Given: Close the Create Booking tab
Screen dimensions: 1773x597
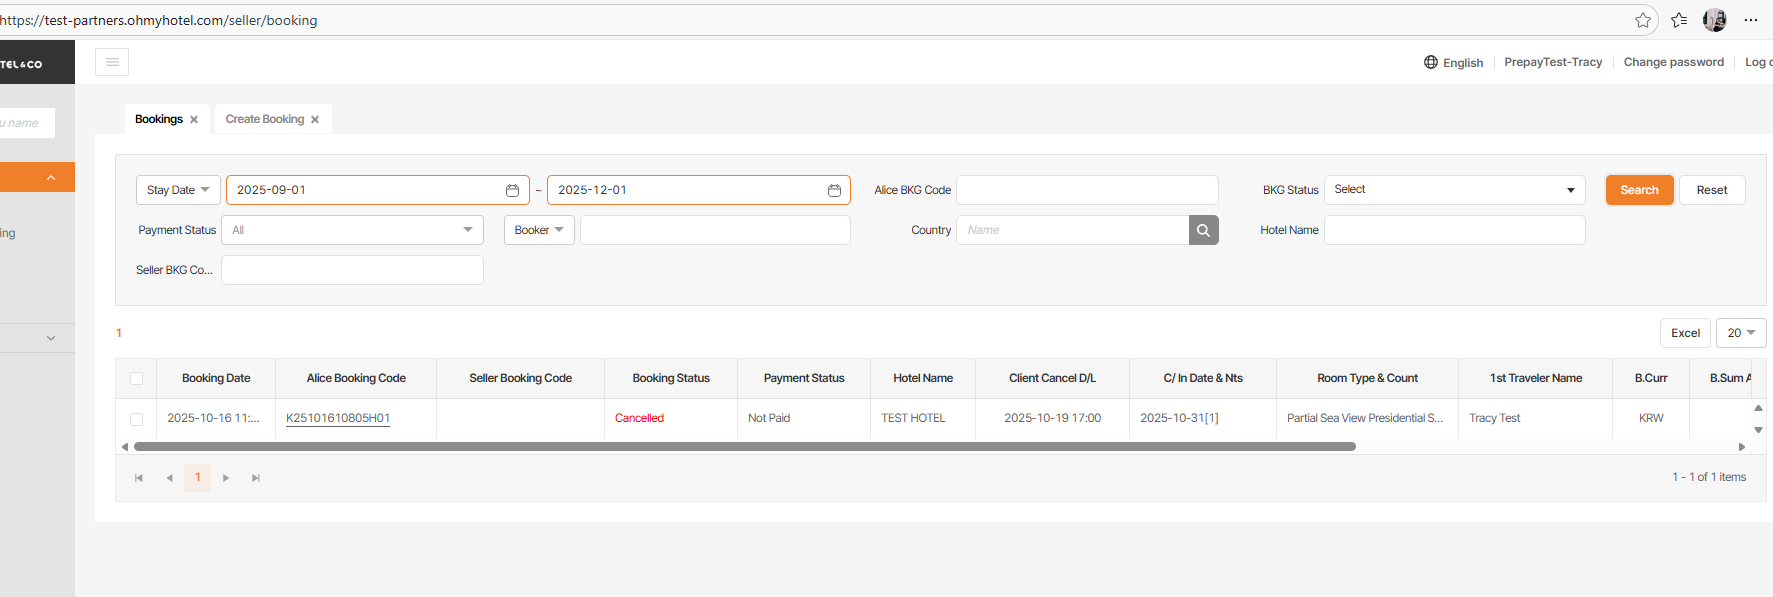Looking at the screenshot, I should click(315, 120).
